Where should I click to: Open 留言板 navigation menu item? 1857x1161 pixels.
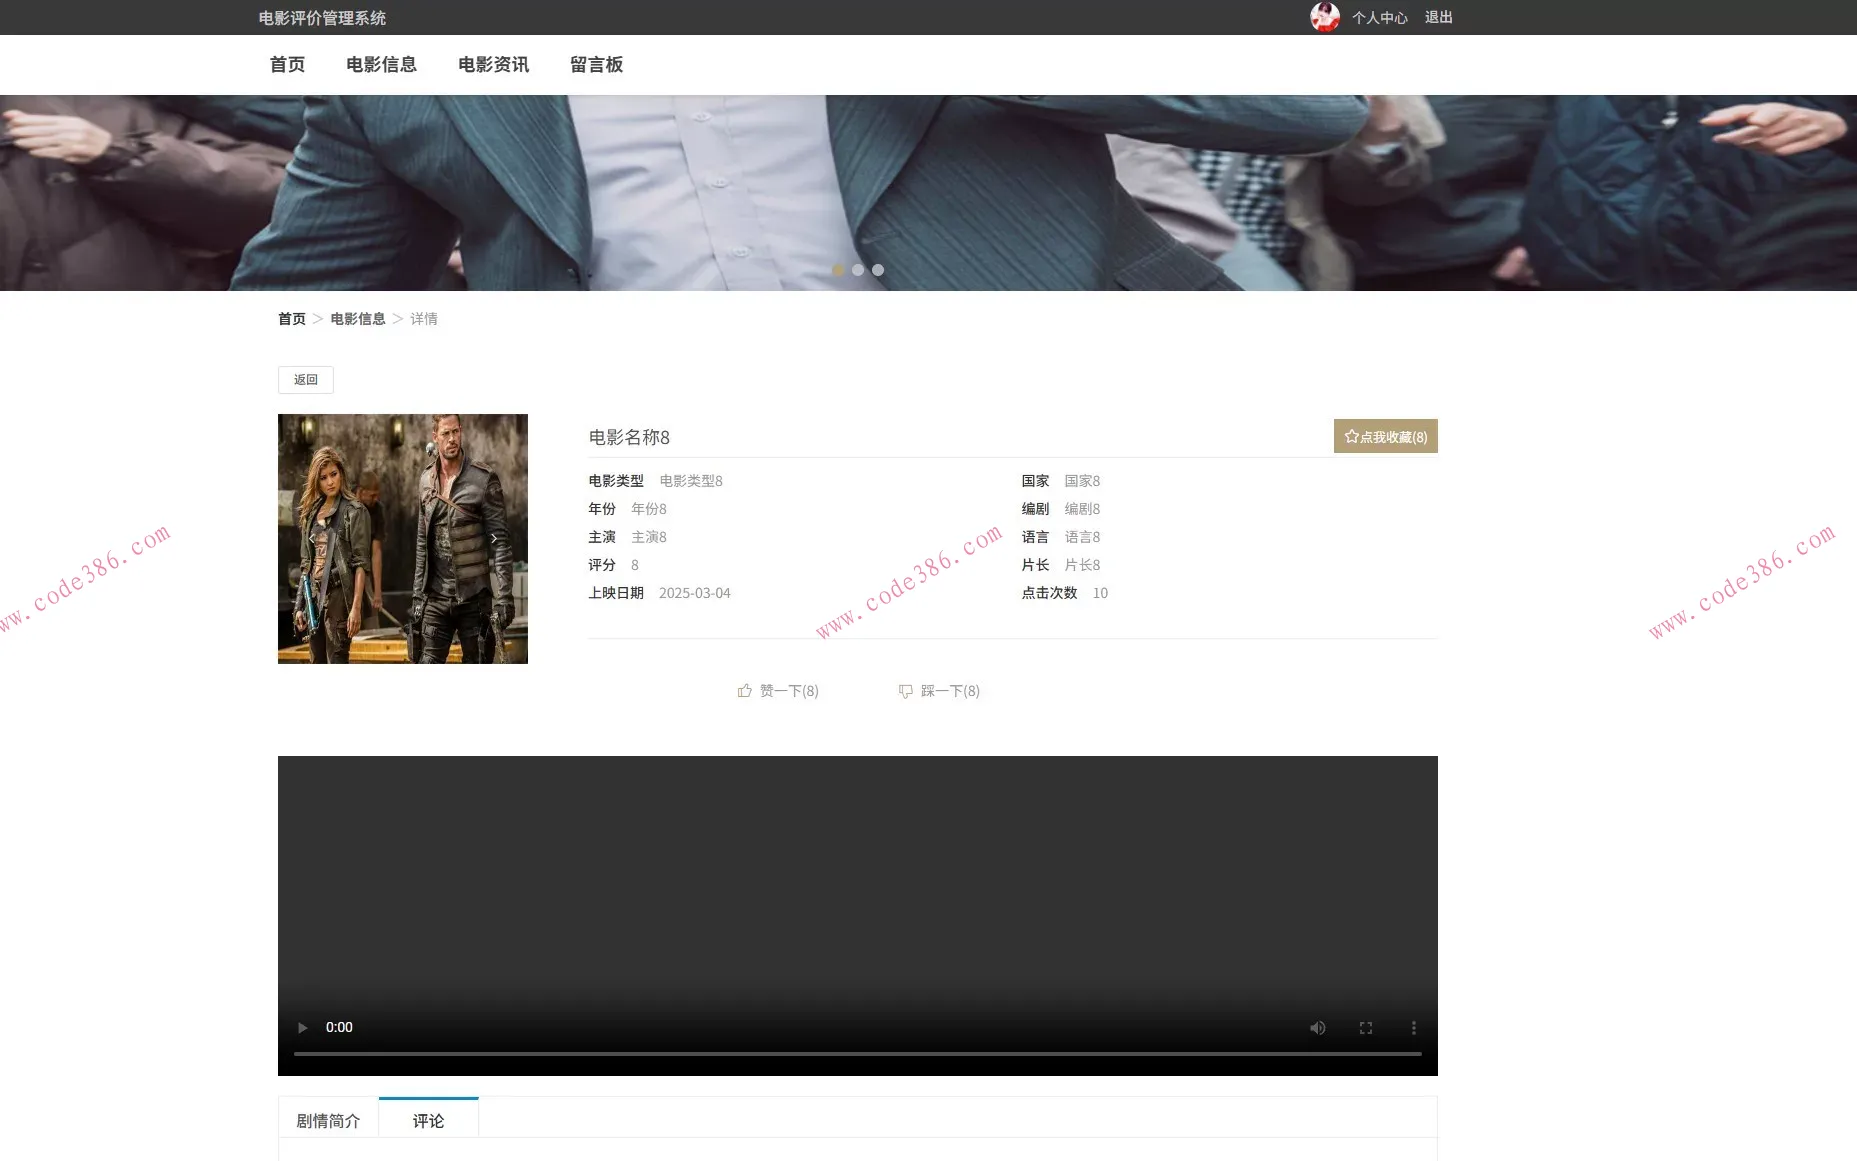pyautogui.click(x=597, y=65)
